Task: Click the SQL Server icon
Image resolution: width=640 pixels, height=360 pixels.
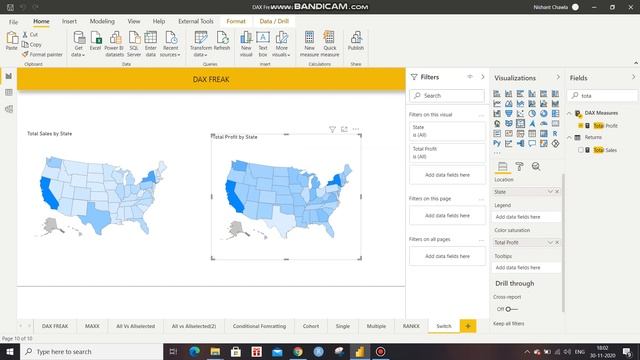Action: point(134,44)
